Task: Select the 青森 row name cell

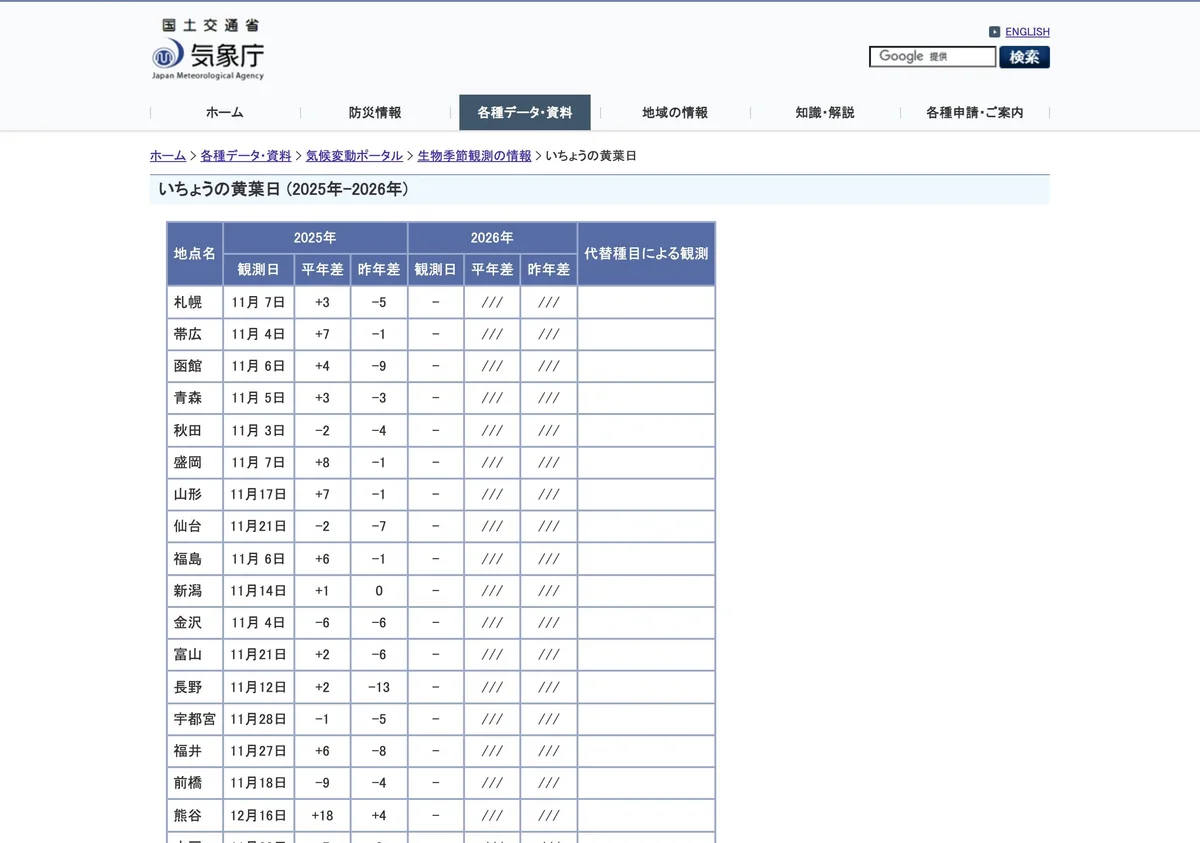Action: coord(195,398)
